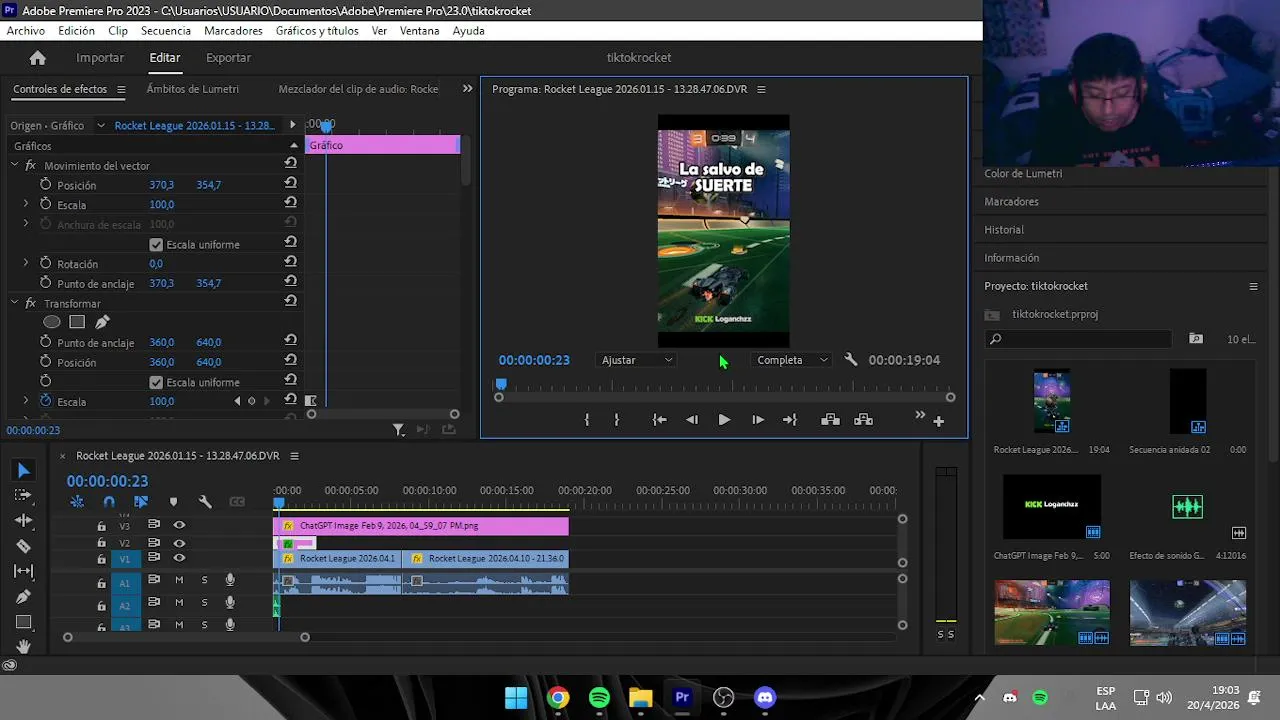This screenshot has width=1280, height=720.
Task: Hide track V2 with eye icon
Action: tap(179, 543)
